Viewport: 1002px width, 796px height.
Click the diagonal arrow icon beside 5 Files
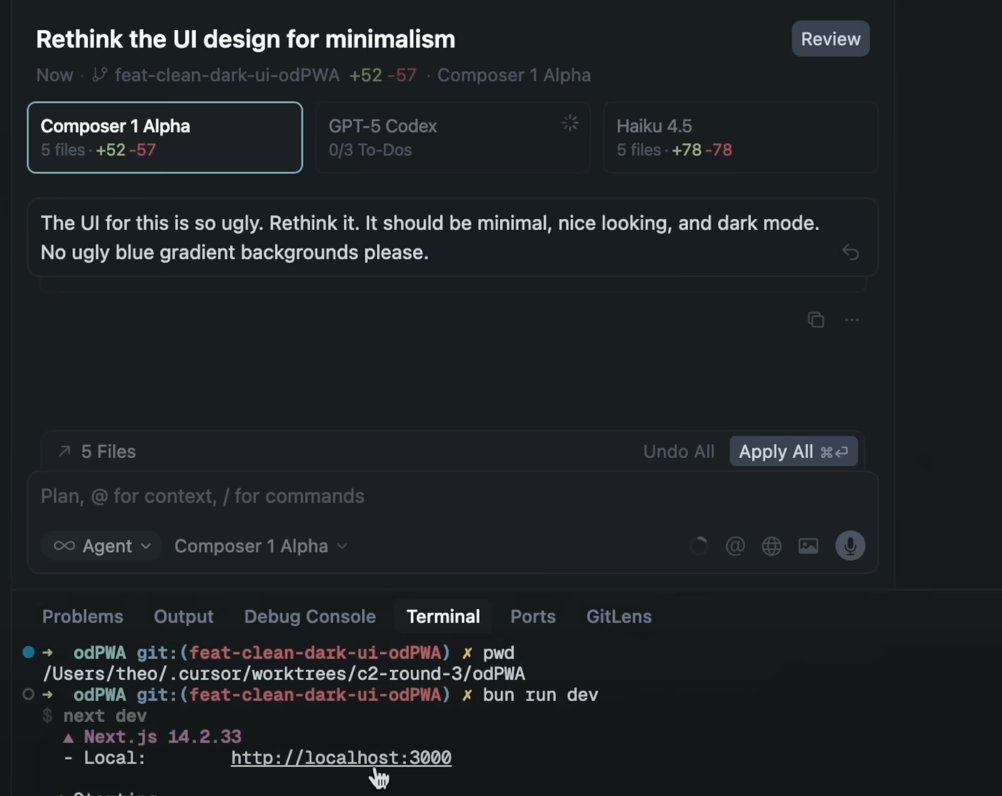pos(64,452)
